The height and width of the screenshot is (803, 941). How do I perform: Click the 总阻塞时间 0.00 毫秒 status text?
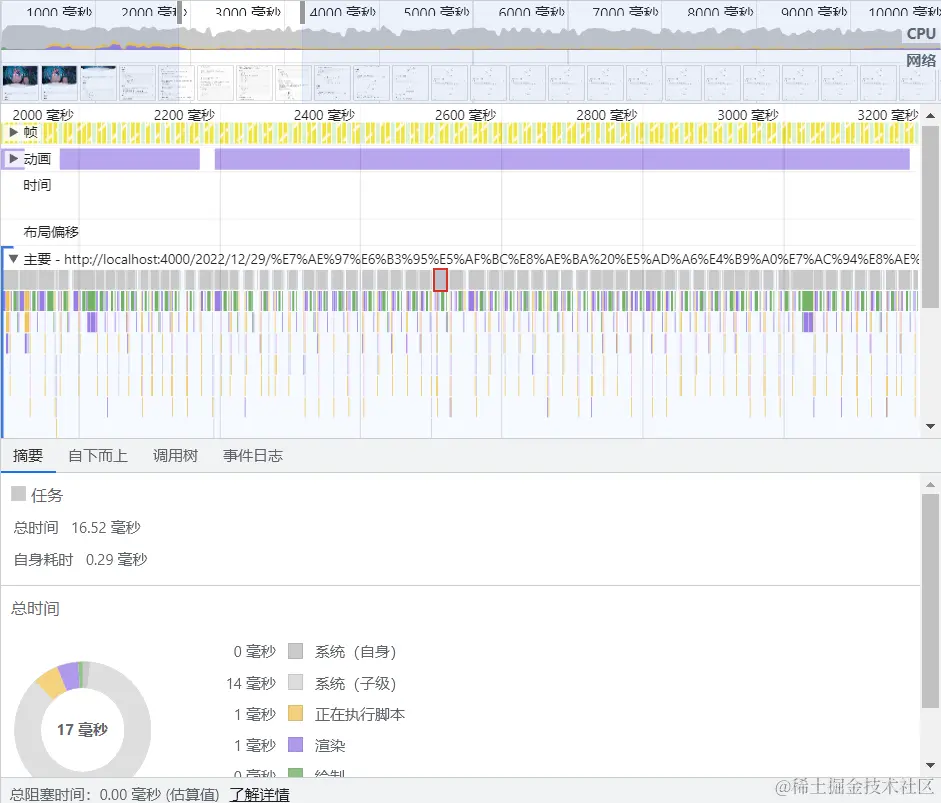pos(115,794)
